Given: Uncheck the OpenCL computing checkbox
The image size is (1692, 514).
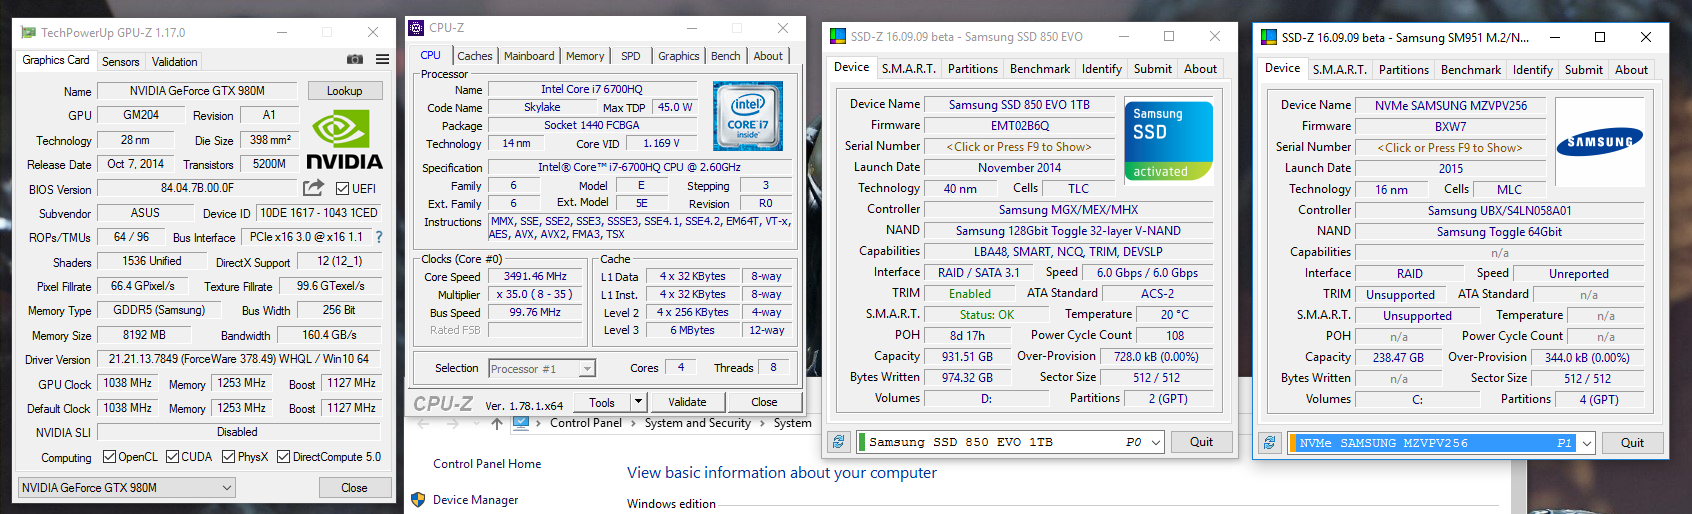Looking at the screenshot, I should click(110, 457).
